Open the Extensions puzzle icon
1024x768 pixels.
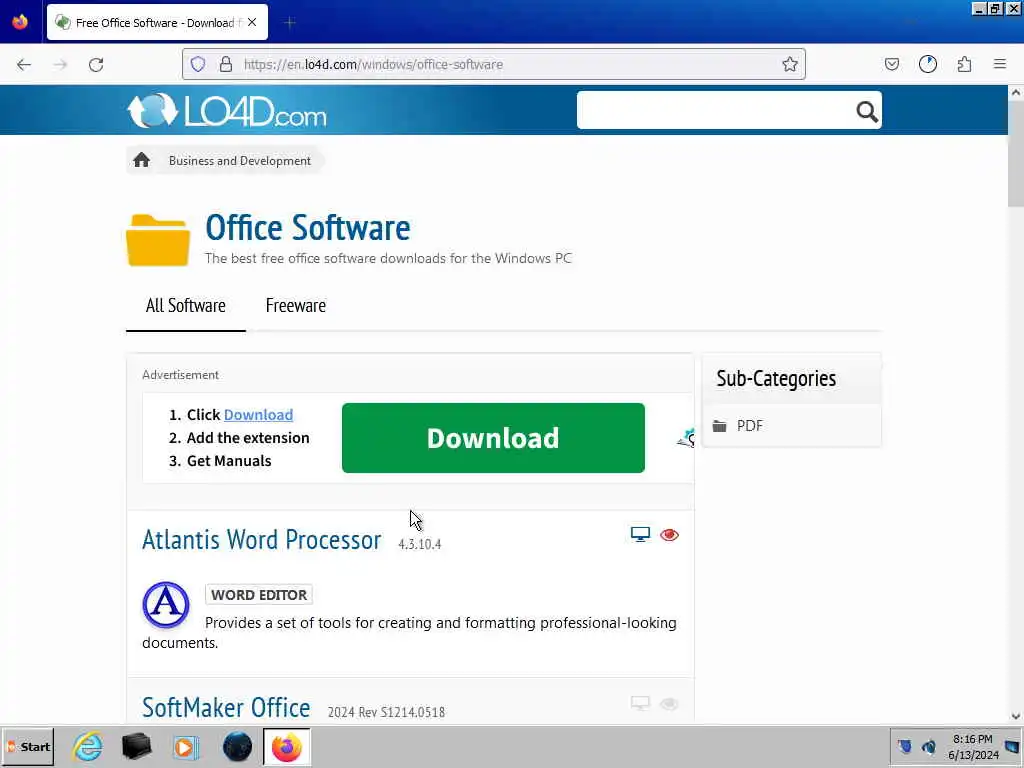(964, 64)
